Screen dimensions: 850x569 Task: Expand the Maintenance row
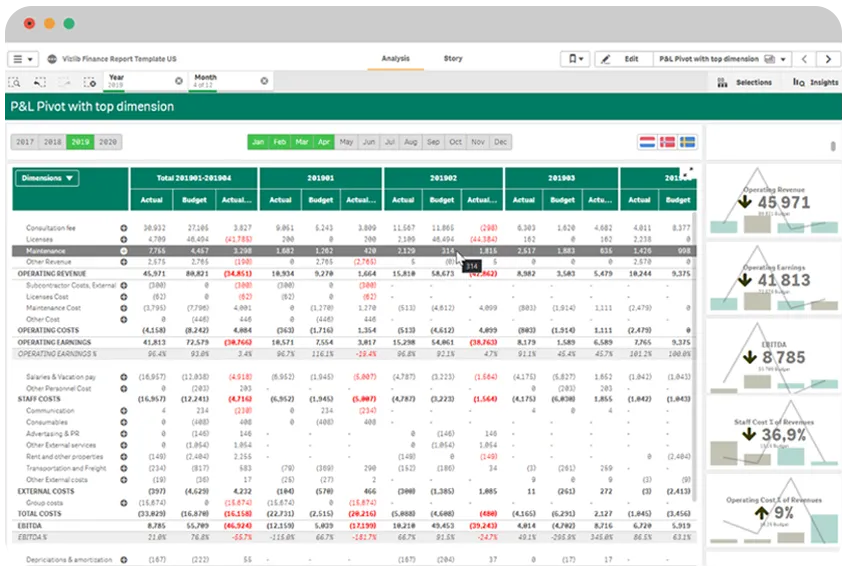[124, 251]
